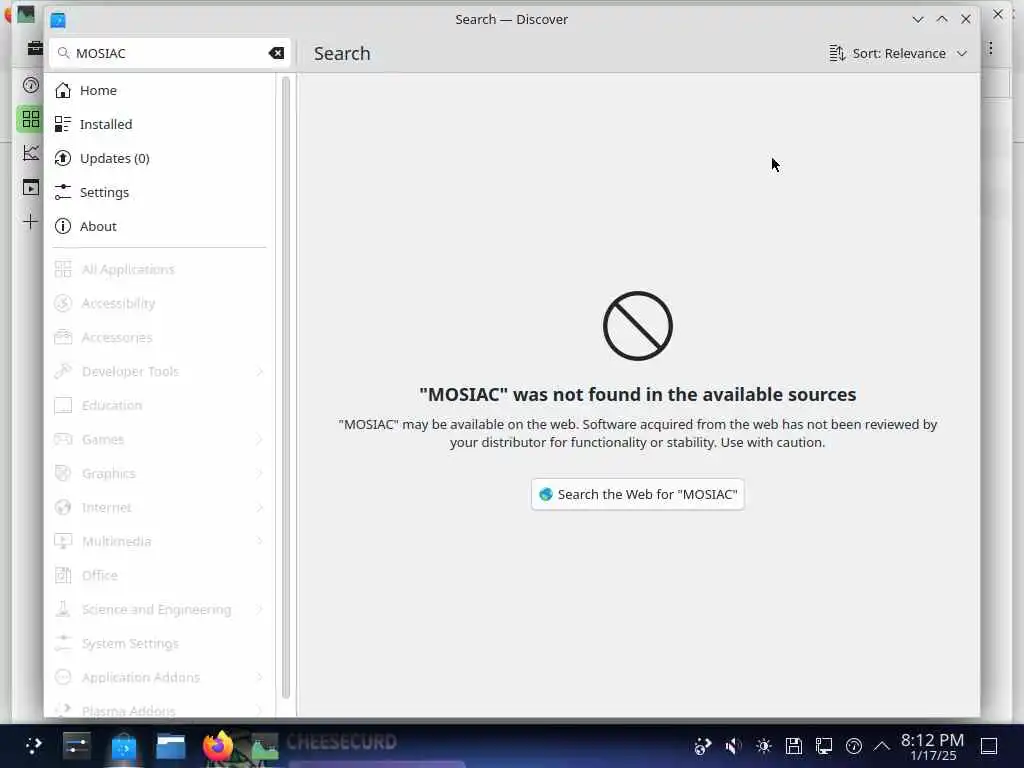Screen dimensions: 1024x768
Task: Launch Firefox from the taskbar
Action: 217,745
